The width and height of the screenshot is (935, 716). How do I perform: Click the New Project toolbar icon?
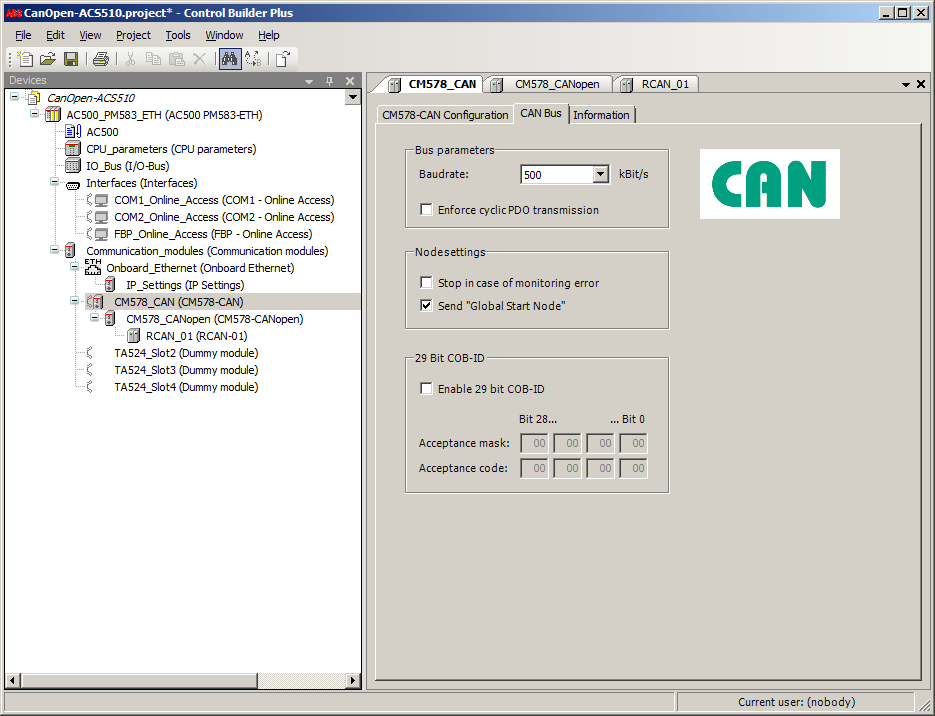26,59
